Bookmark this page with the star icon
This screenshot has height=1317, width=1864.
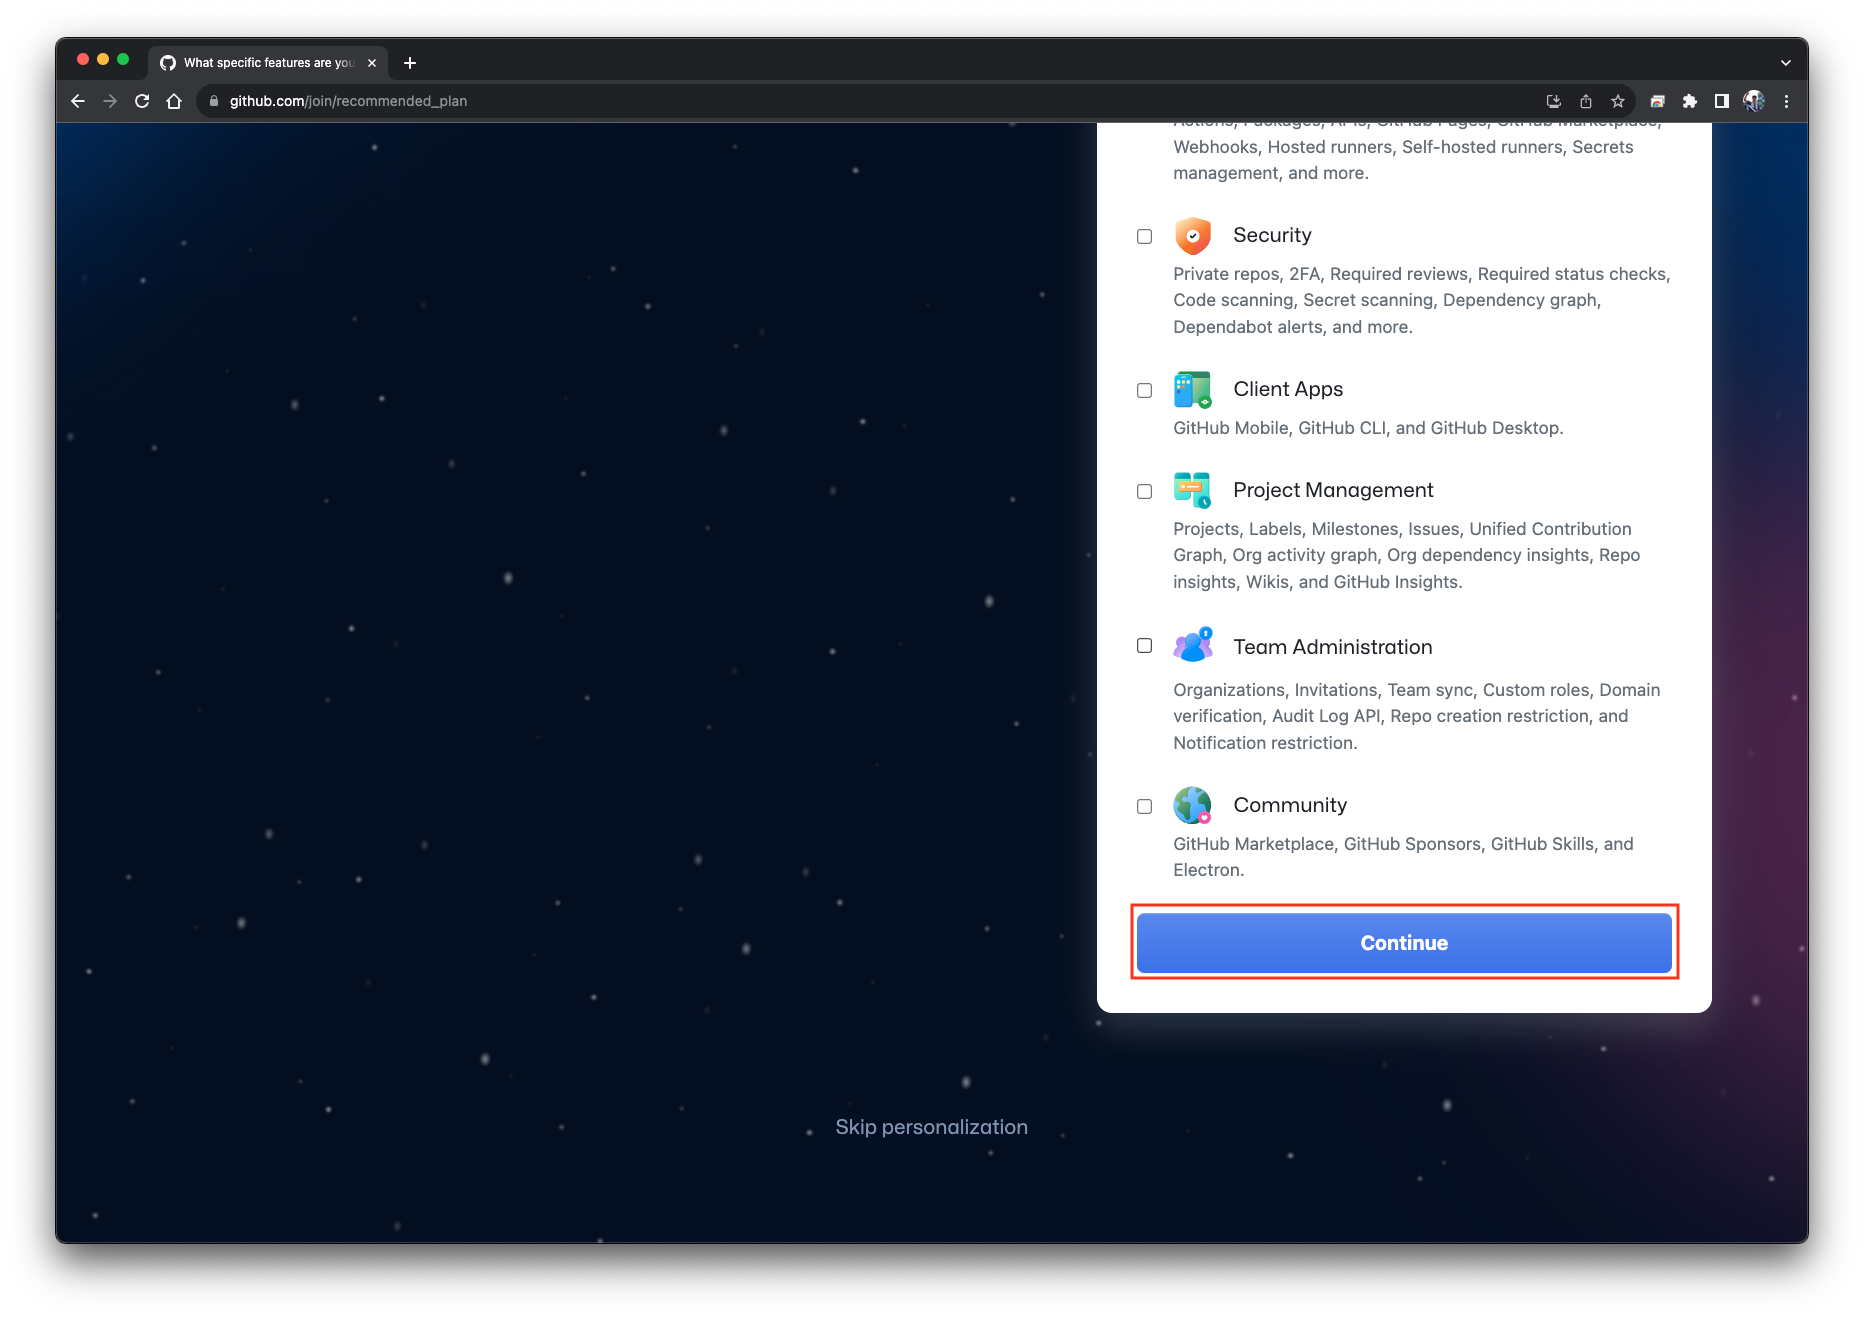tap(1617, 101)
